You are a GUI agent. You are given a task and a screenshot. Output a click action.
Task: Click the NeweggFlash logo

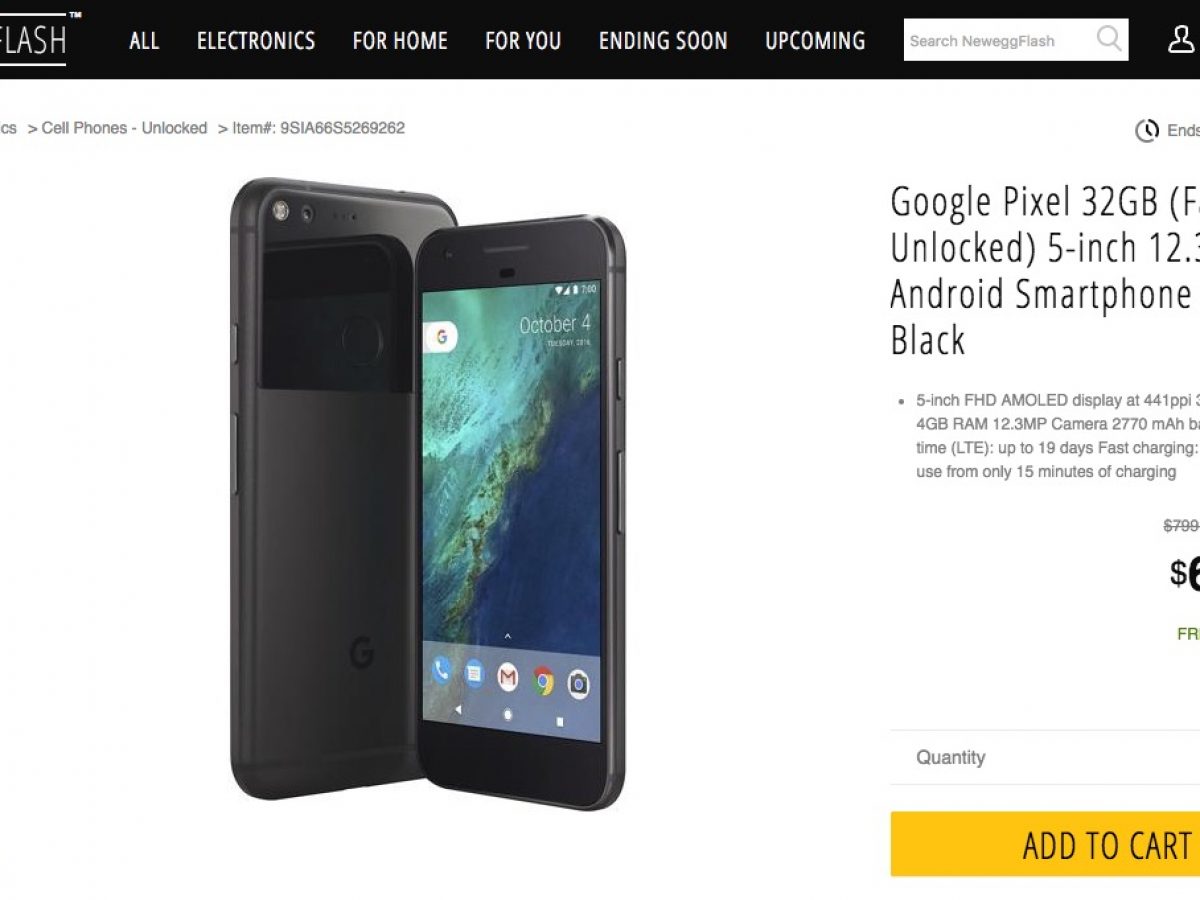pos(33,38)
